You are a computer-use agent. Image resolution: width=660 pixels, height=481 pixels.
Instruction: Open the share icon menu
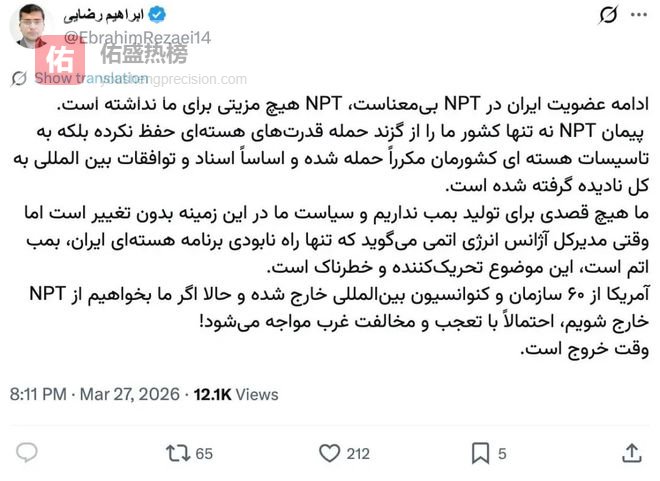[631, 453]
